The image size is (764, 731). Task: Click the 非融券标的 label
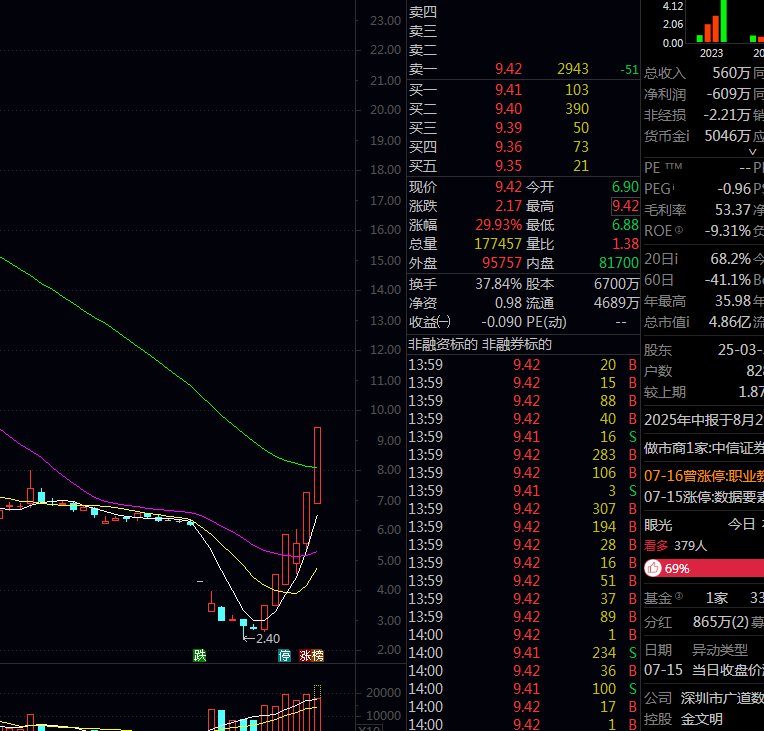click(517, 345)
